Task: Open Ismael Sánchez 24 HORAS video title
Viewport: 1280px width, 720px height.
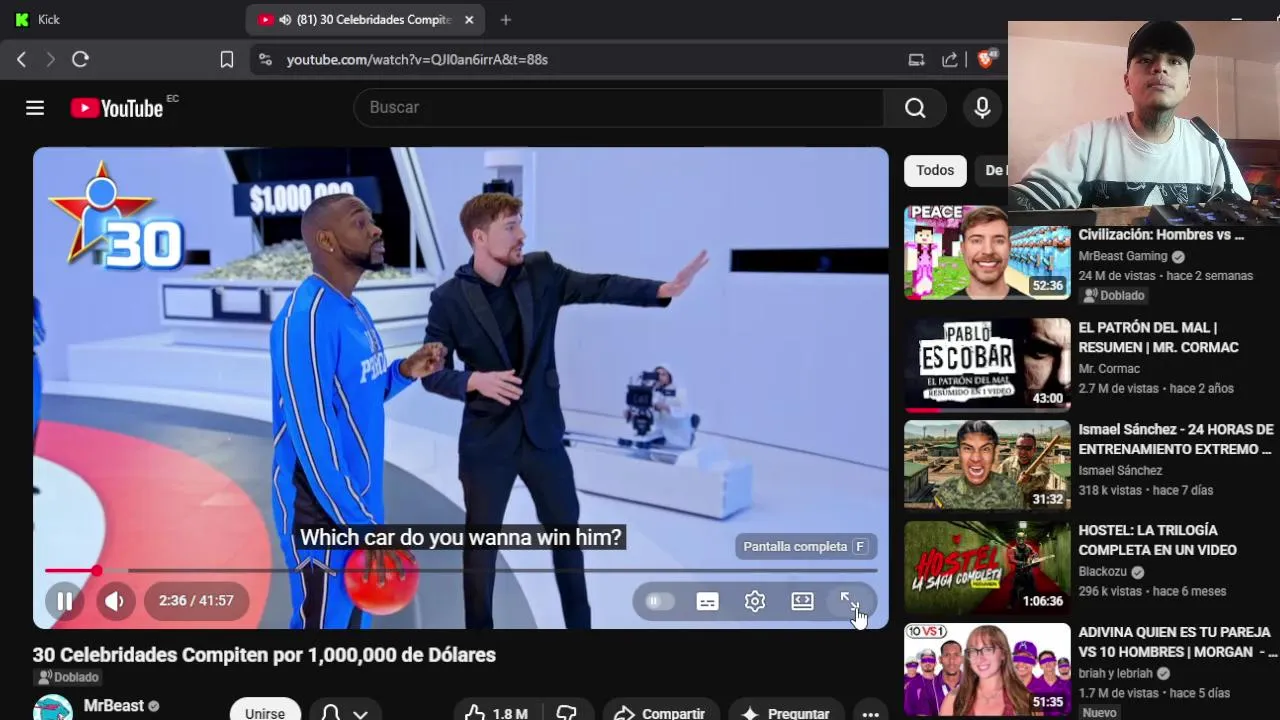Action: click(1176, 439)
